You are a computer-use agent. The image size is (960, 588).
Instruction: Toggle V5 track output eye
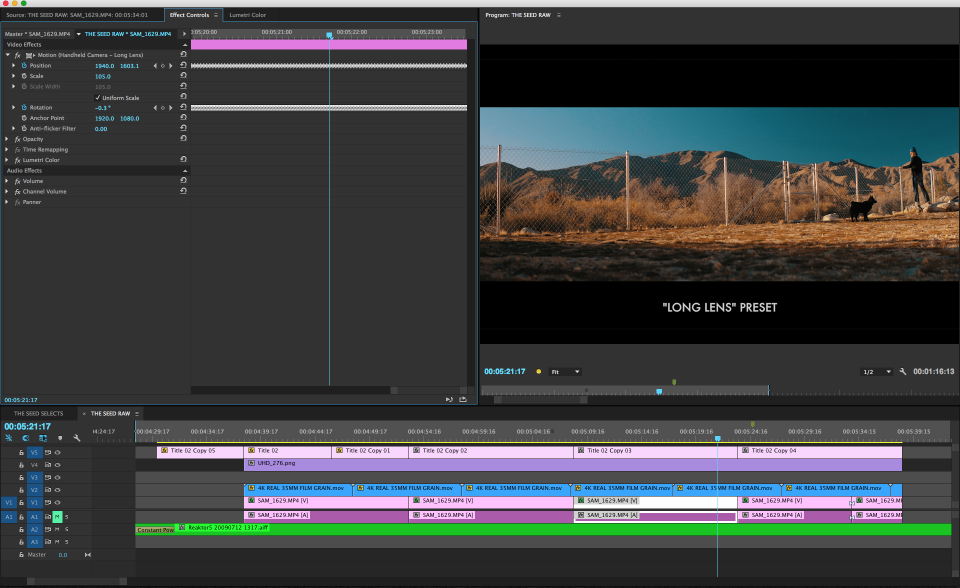click(x=58, y=453)
